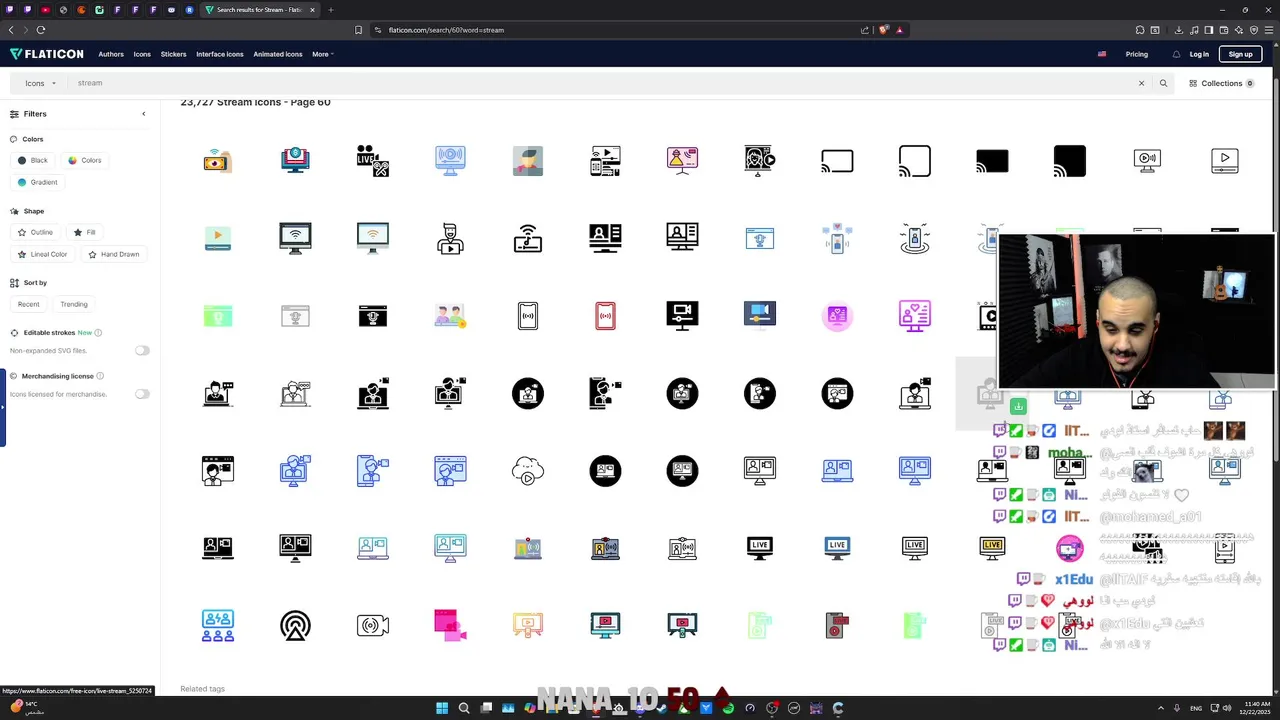Toggle the Editable strokes switch

[142, 351]
